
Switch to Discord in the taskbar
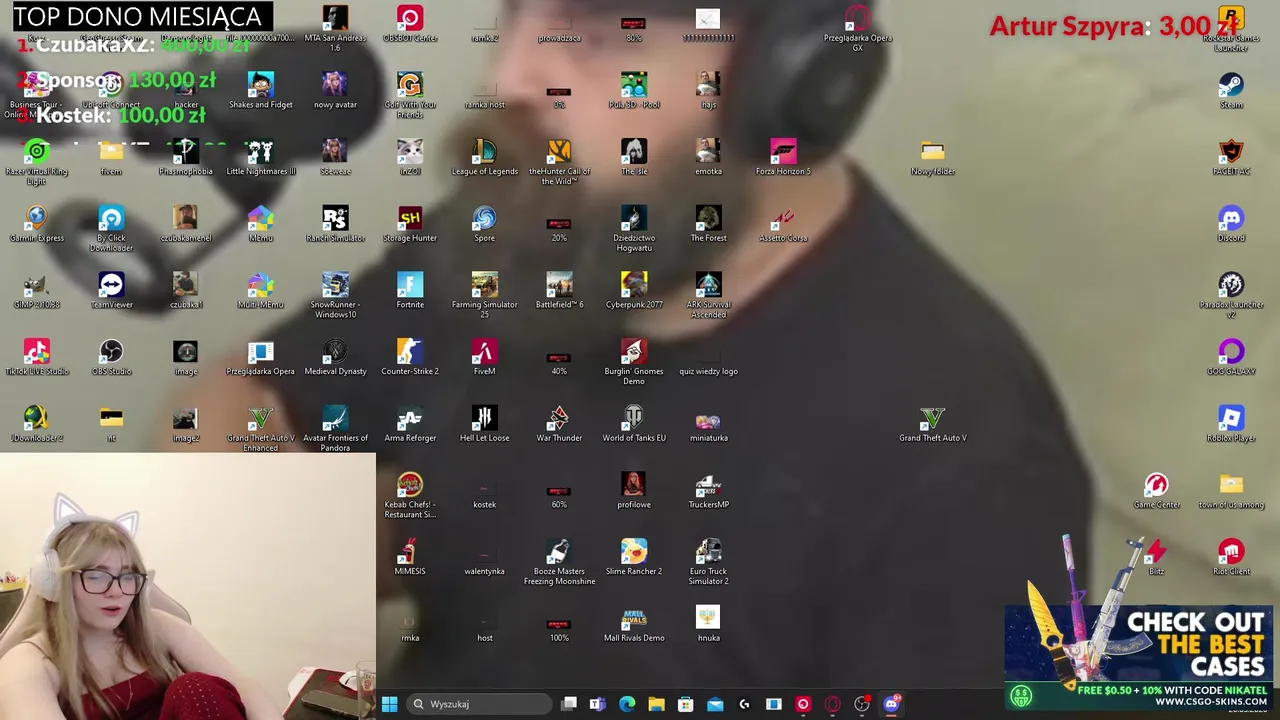[x=891, y=704]
